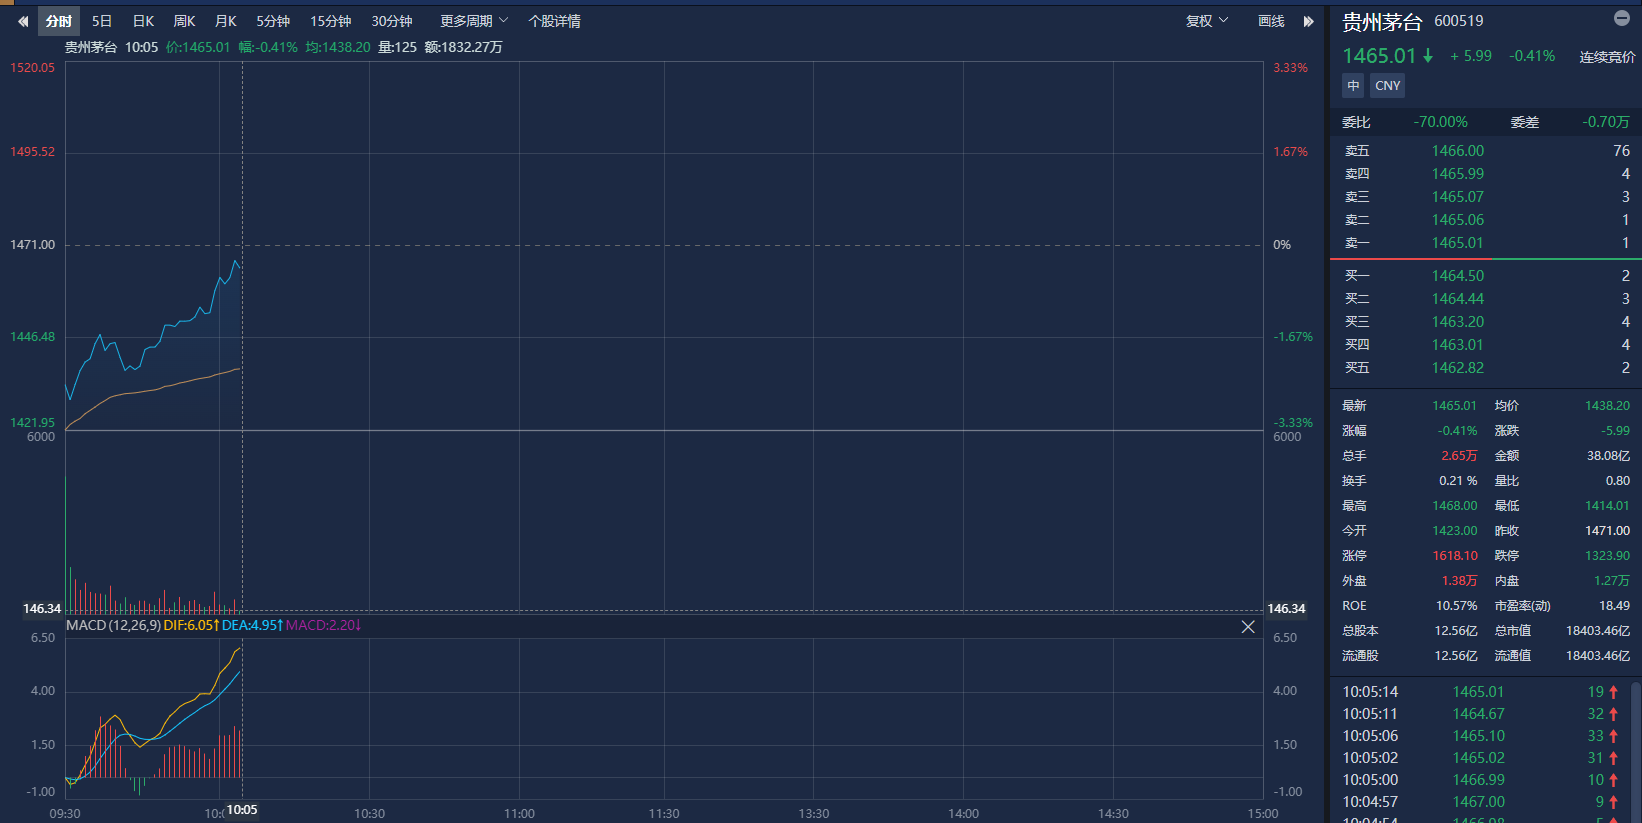Select the 30分钟 interval

coord(392,21)
